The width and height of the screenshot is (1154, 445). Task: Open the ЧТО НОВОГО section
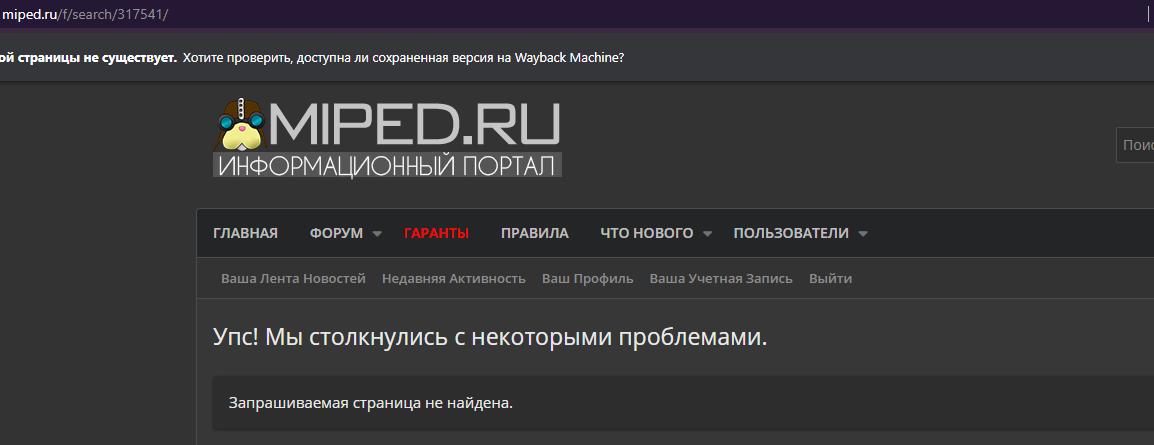[647, 233]
